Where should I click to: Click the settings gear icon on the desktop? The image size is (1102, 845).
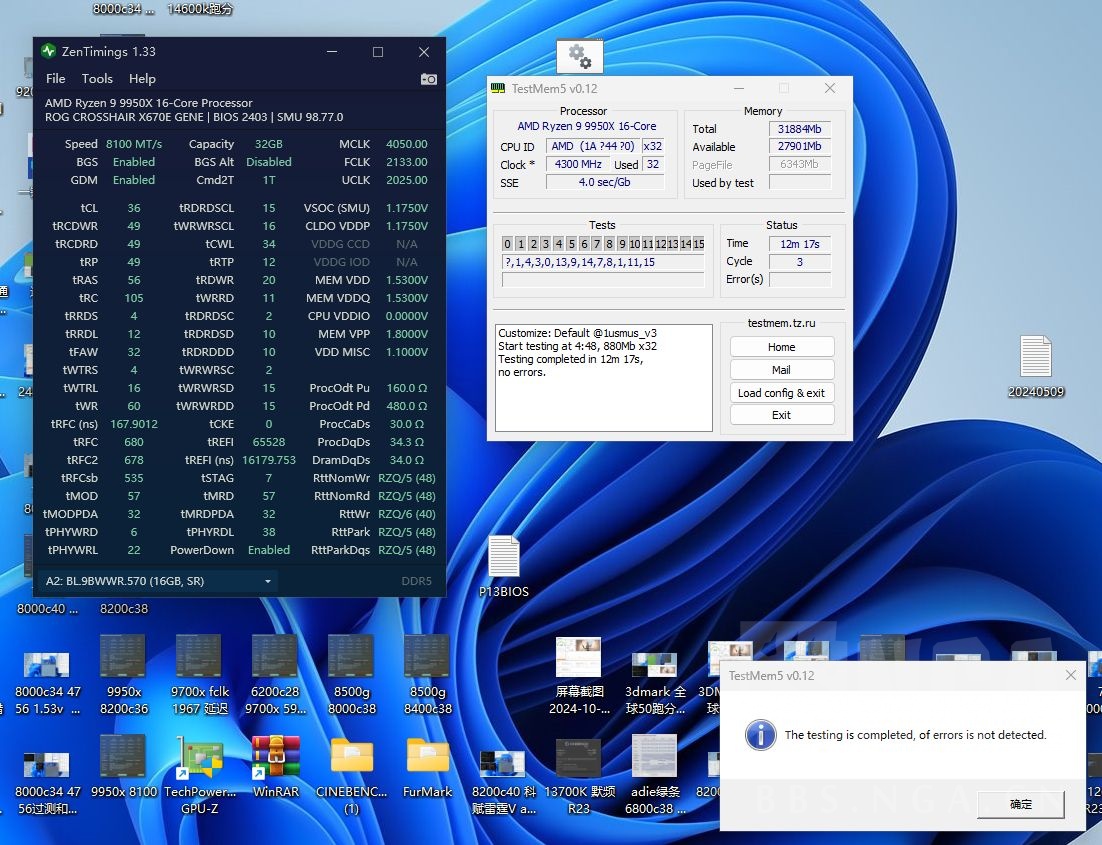tap(580, 55)
